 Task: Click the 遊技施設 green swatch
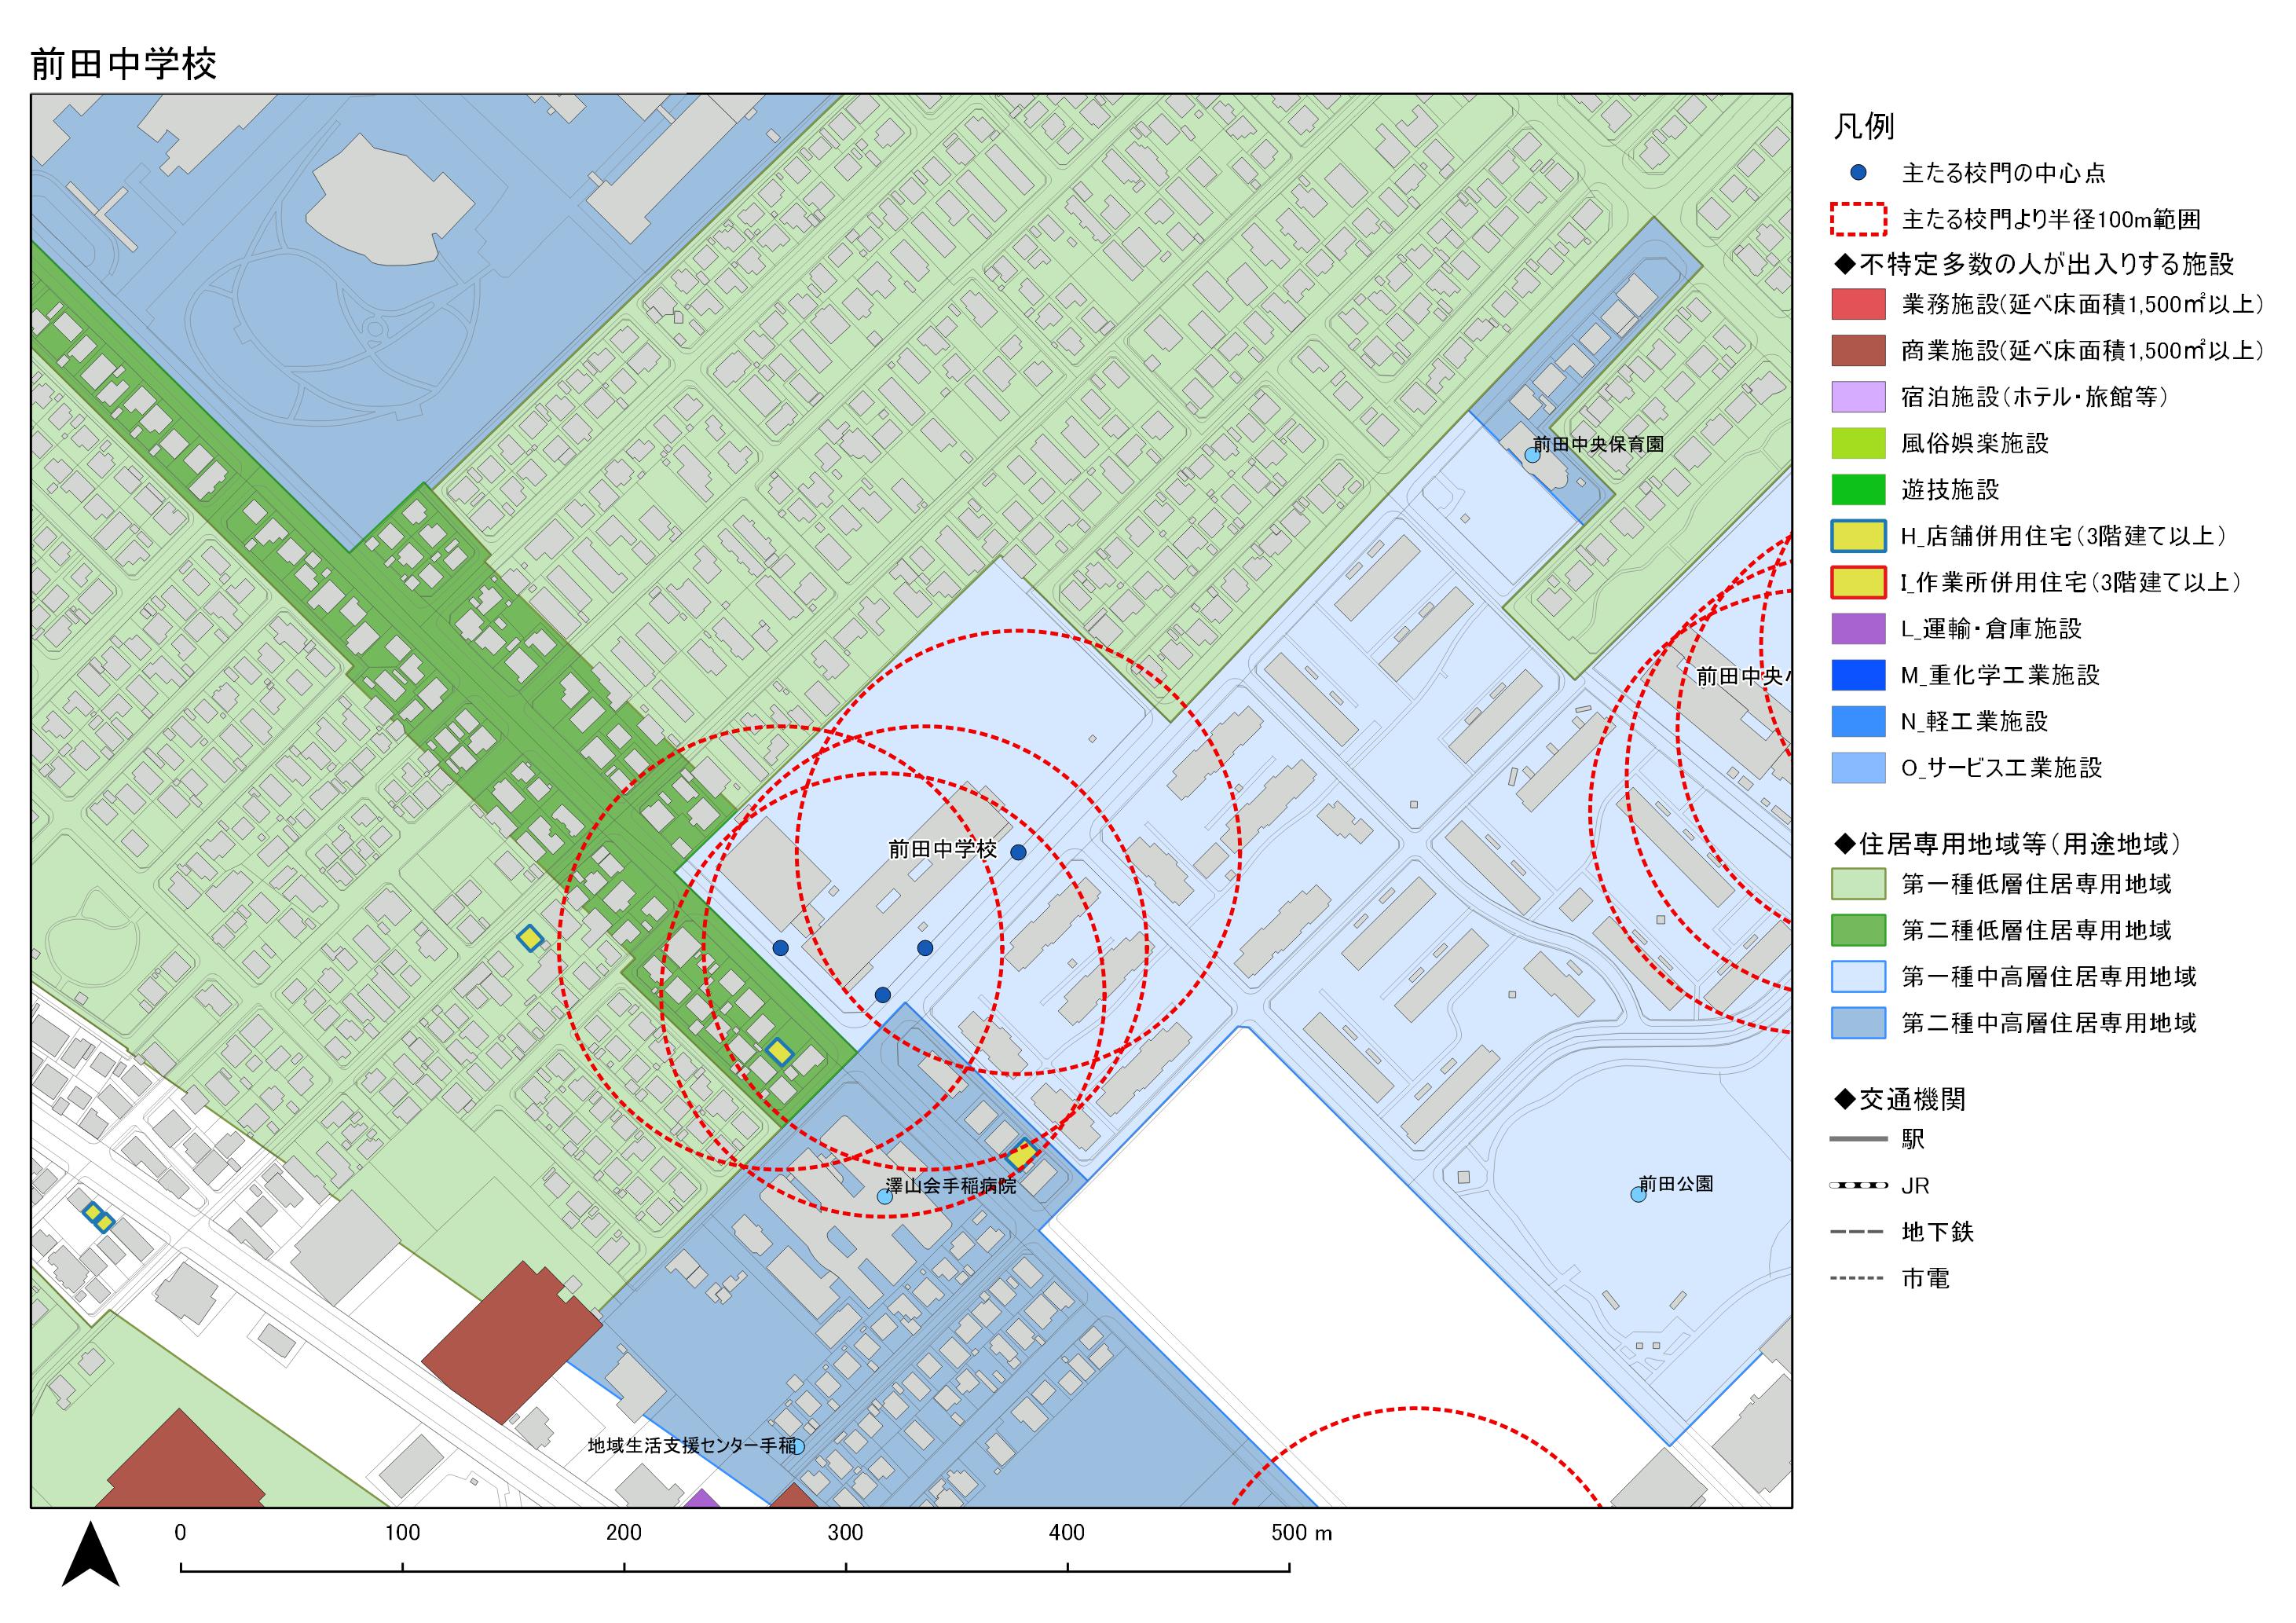point(1858,490)
